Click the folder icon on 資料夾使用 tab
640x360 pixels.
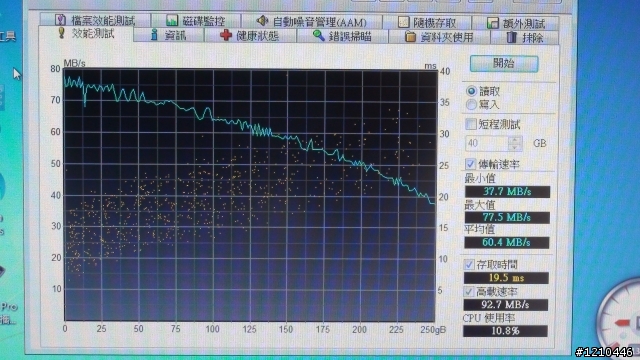[x=410, y=37]
